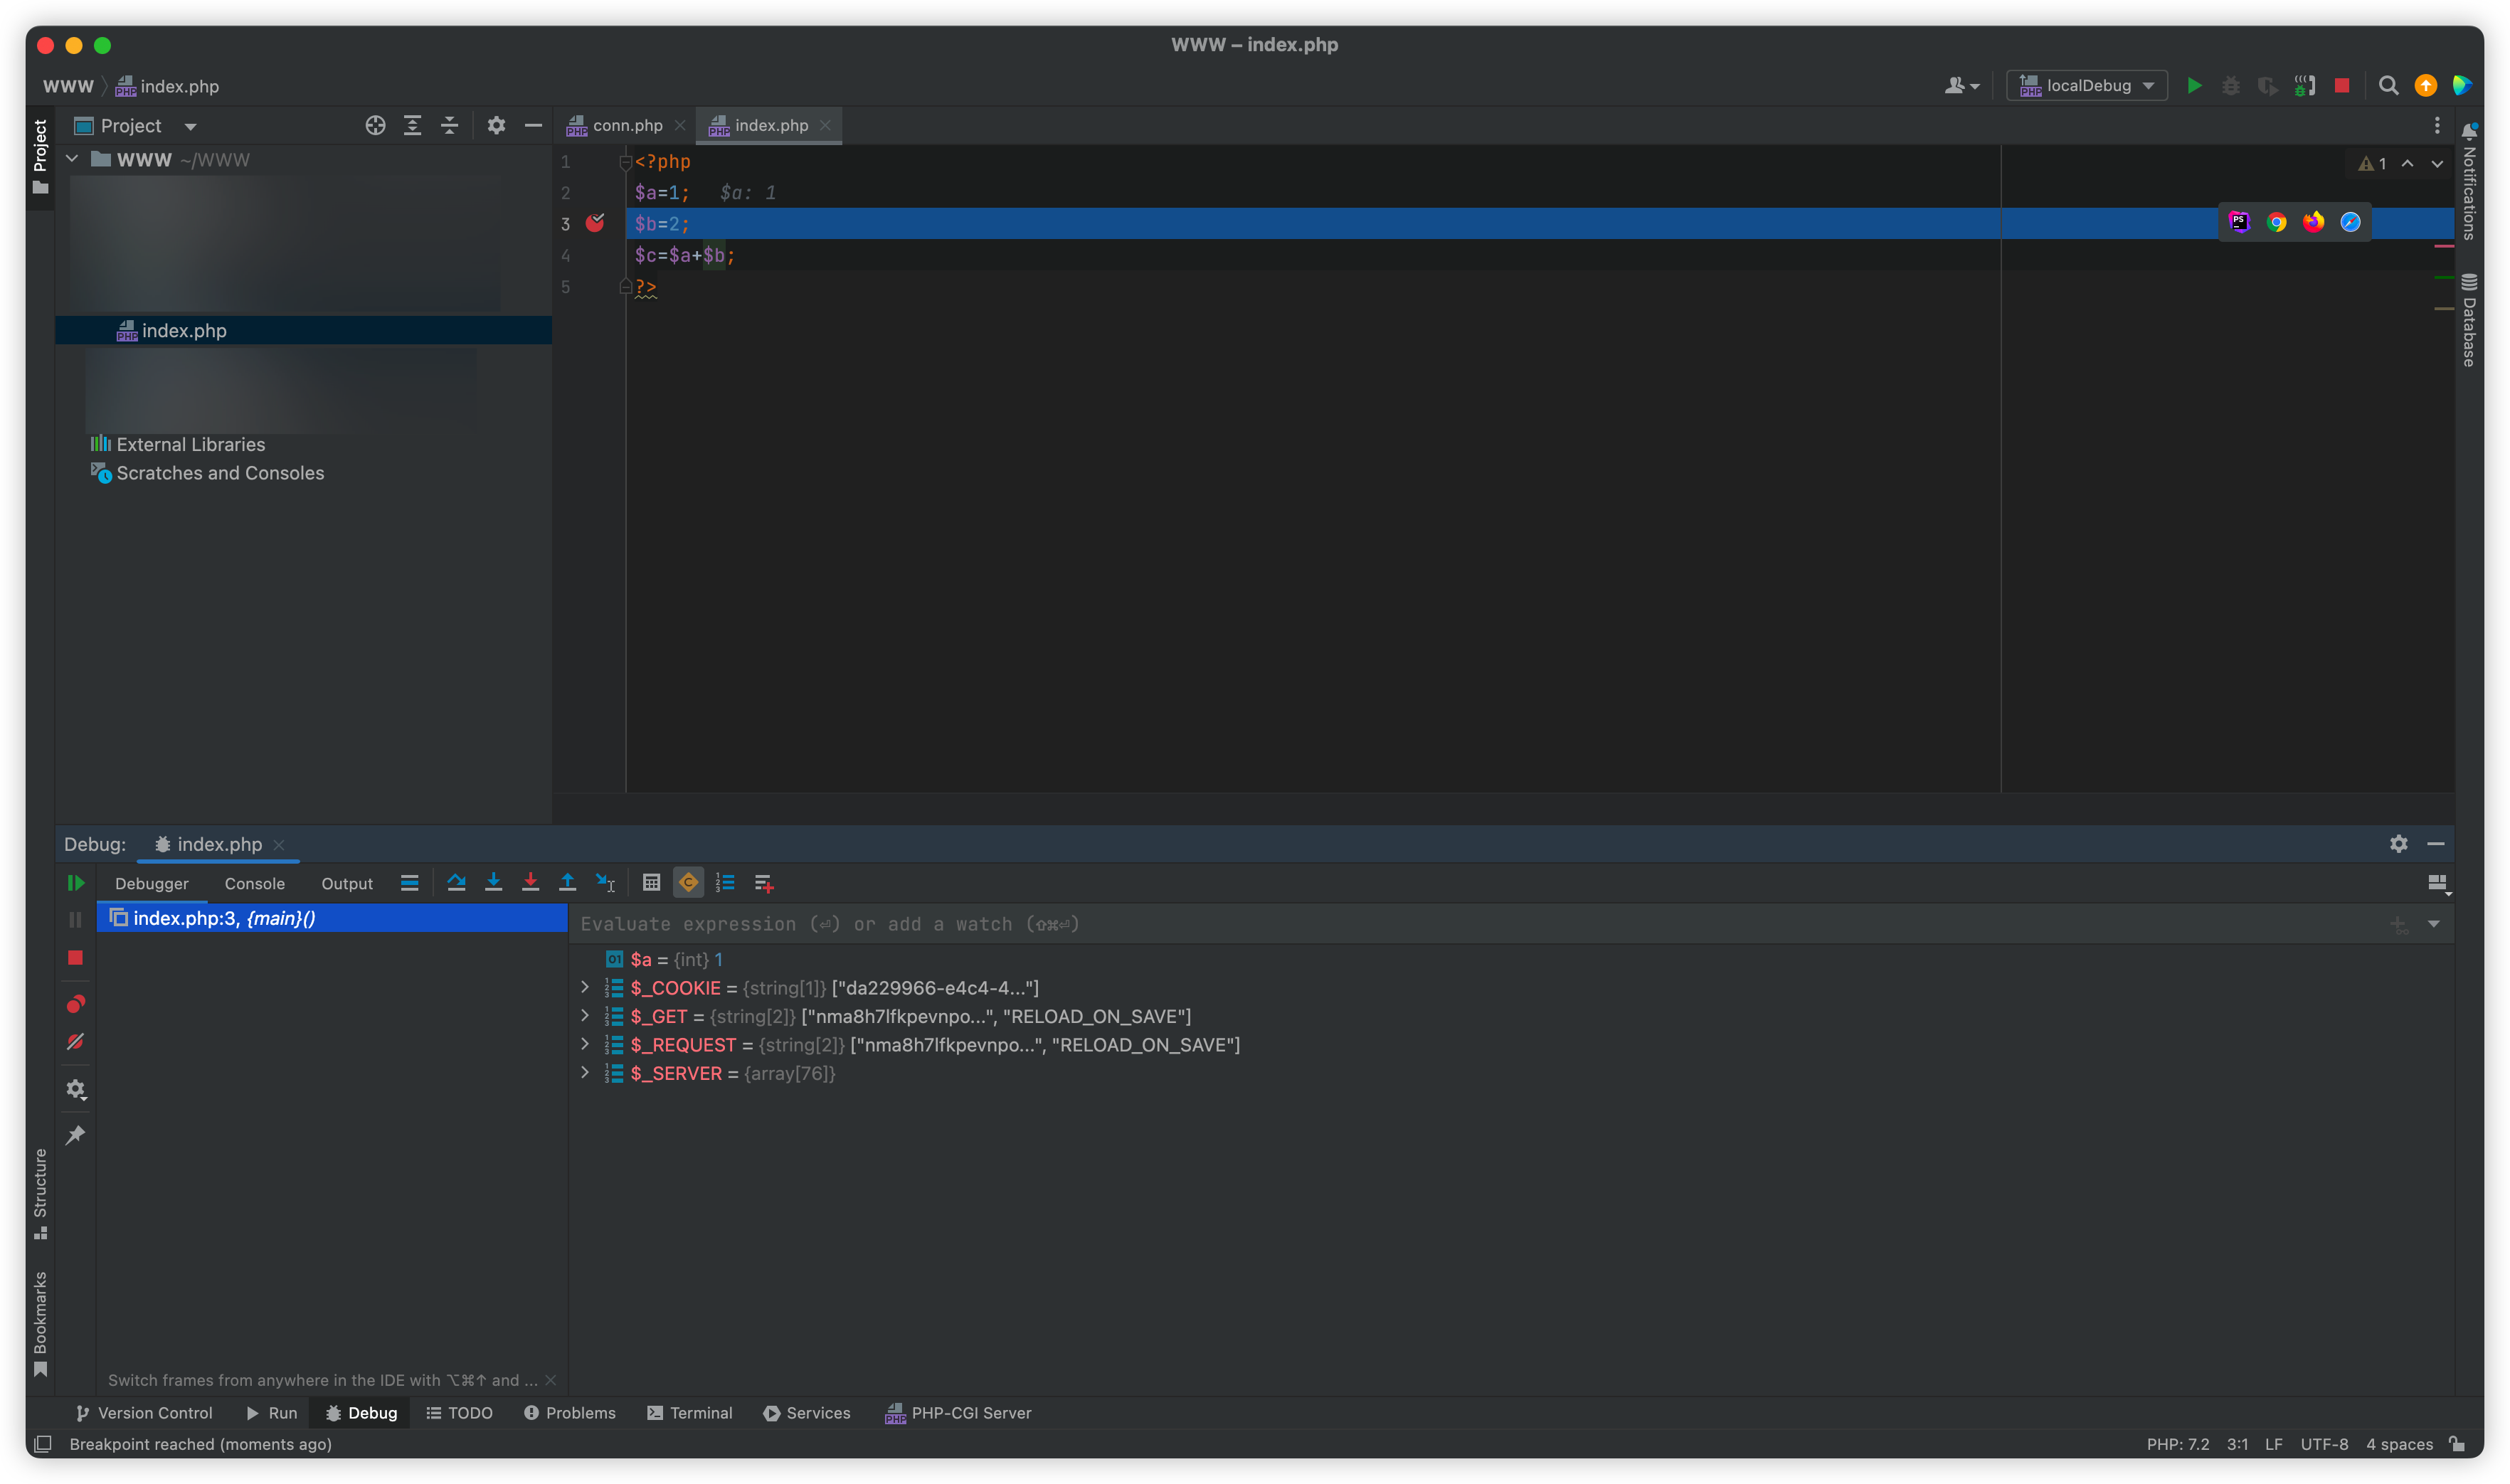Viewport: 2510px width, 1484px height.
Task: Click Collapse All in the Project panel
Action: coord(450,126)
